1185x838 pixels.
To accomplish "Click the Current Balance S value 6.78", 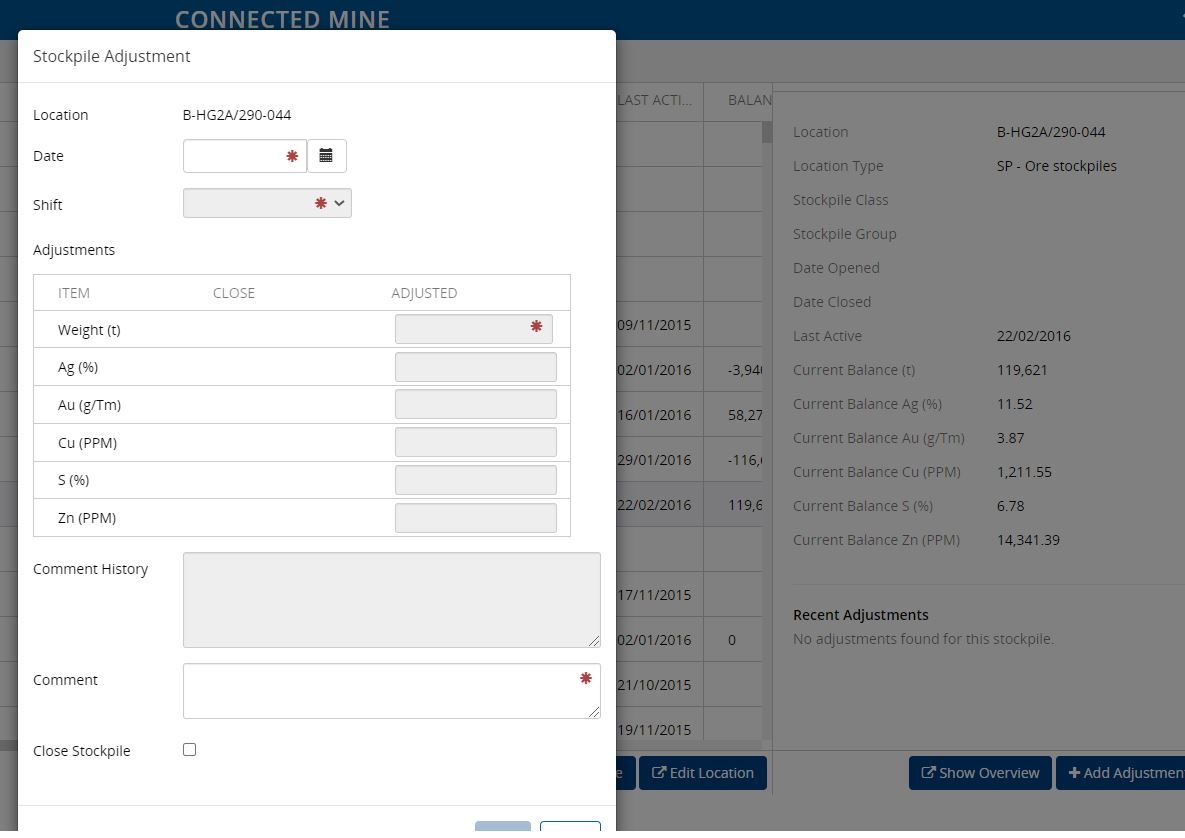I will pos(1010,506).
